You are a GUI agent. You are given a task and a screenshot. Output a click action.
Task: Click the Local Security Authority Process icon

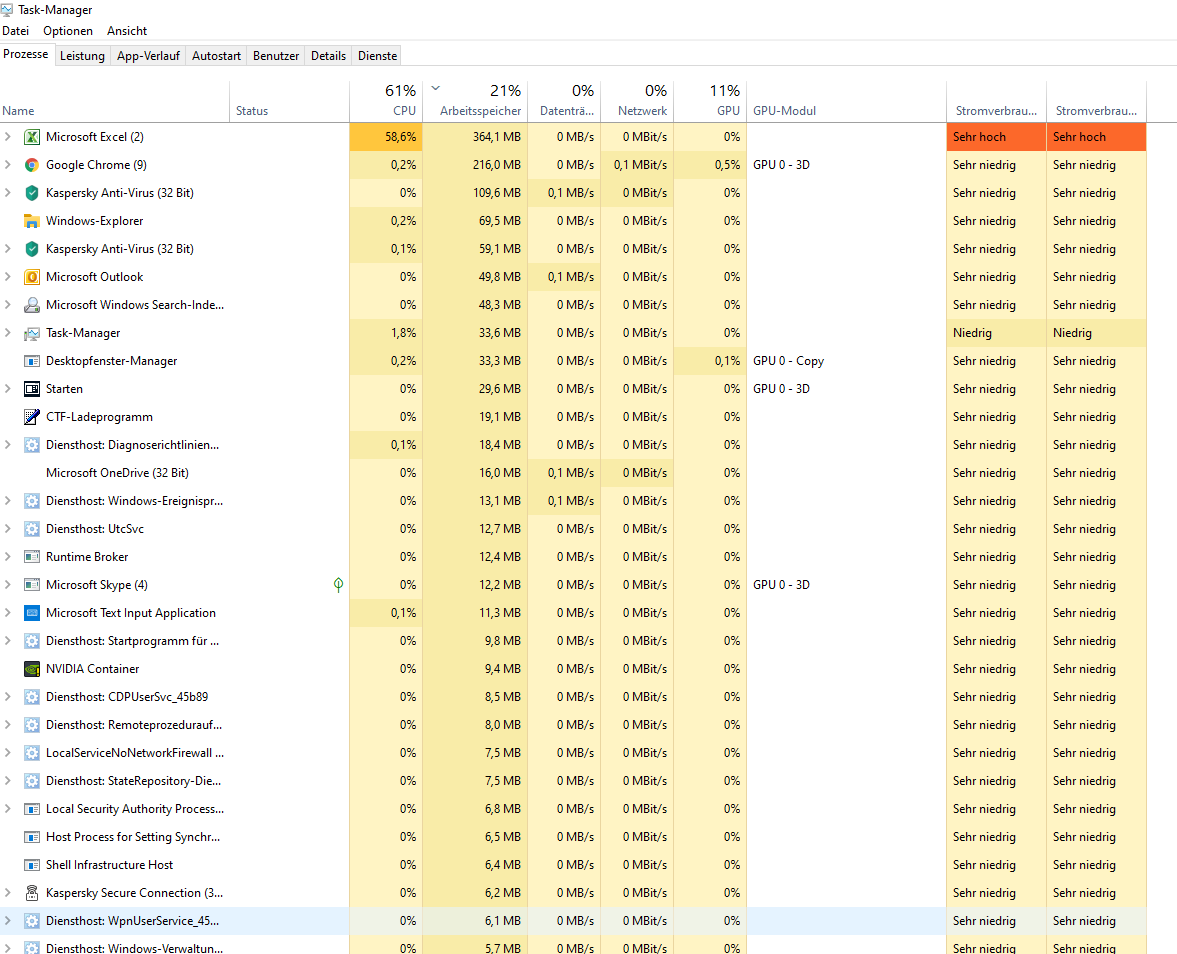(32, 808)
